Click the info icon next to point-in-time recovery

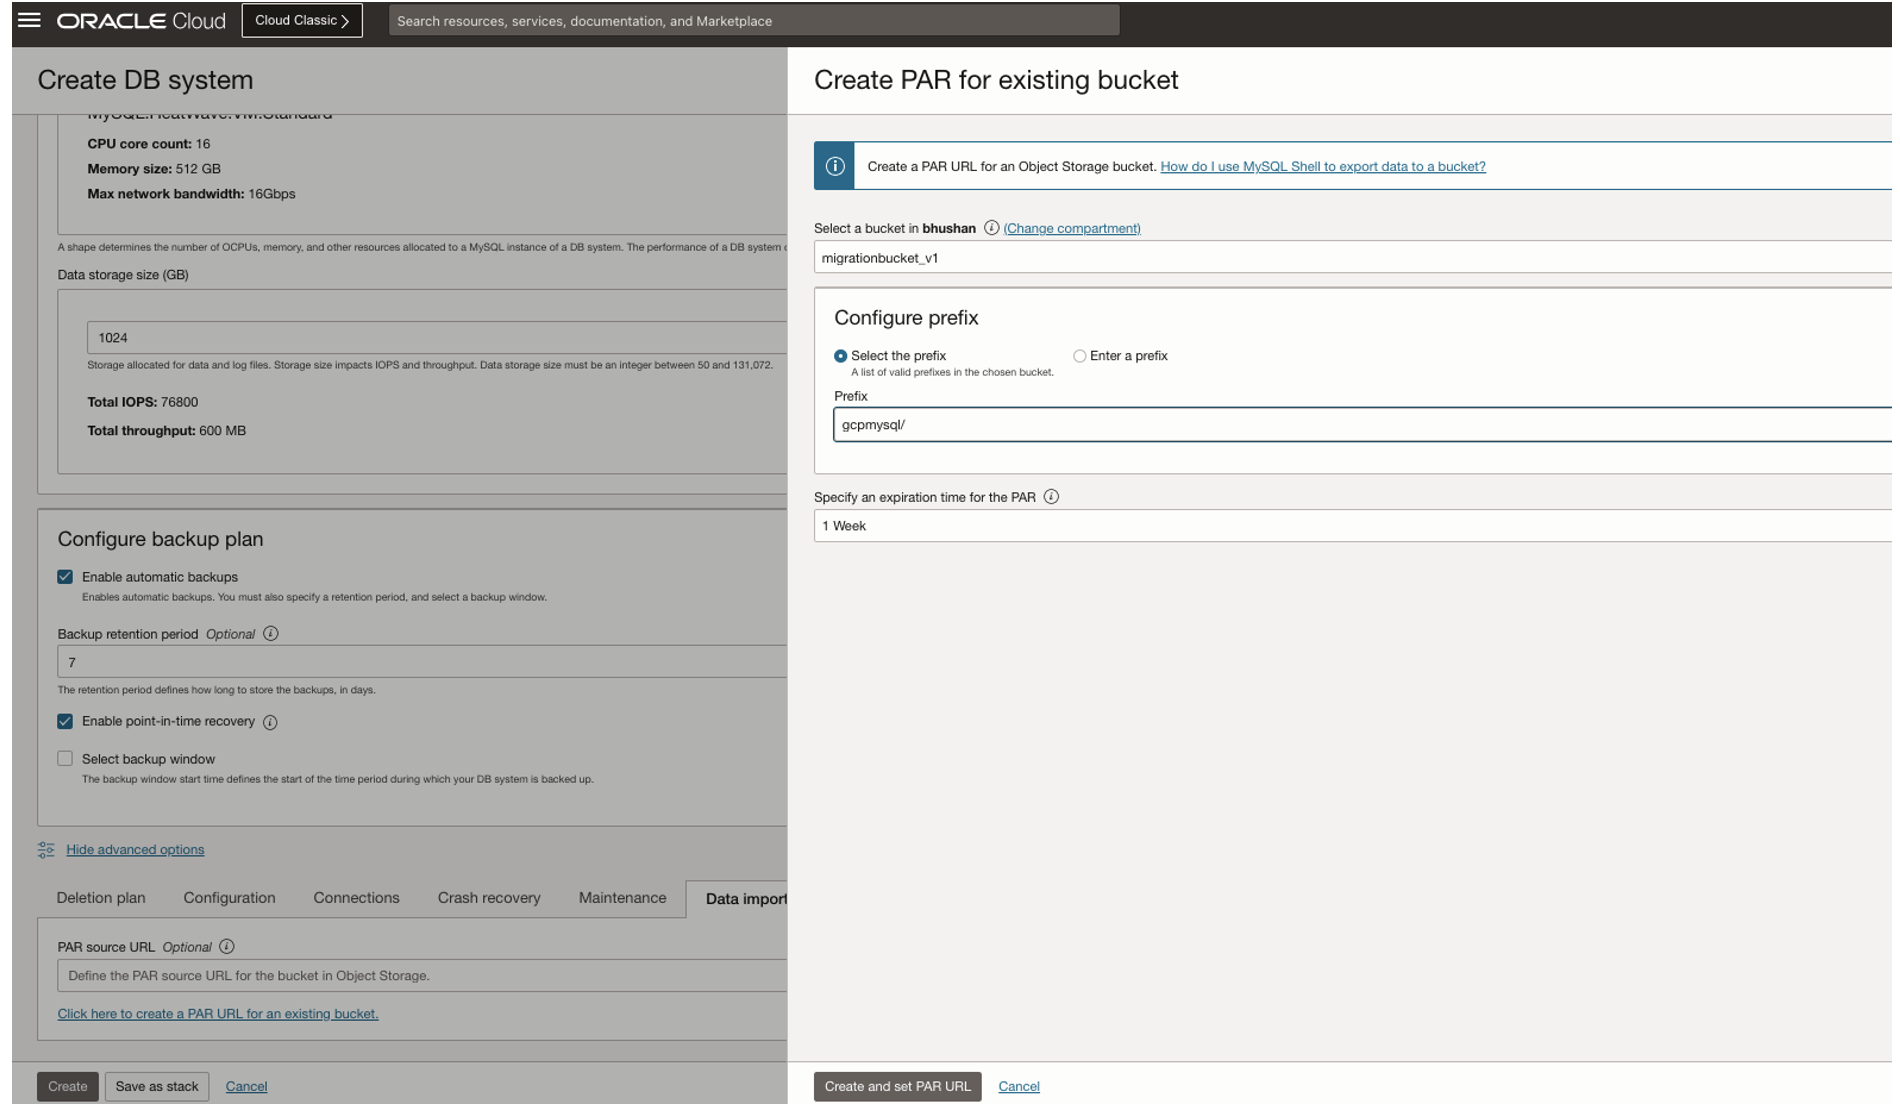pos(268,721)
